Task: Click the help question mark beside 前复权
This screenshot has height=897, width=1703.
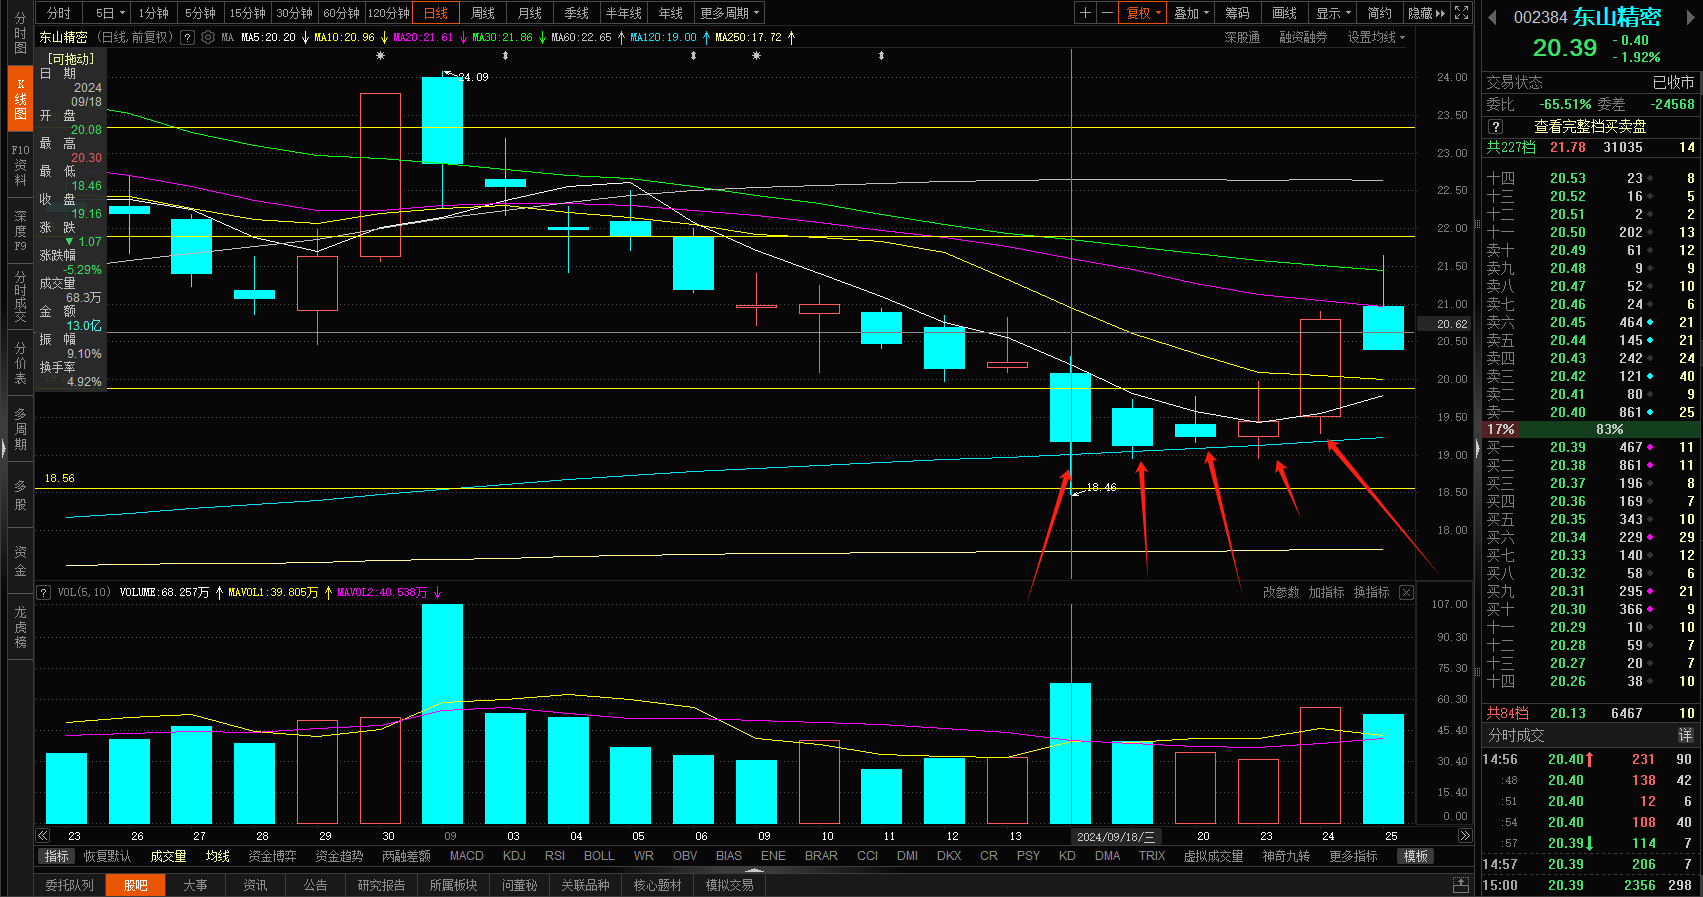Action: (187, 37)
